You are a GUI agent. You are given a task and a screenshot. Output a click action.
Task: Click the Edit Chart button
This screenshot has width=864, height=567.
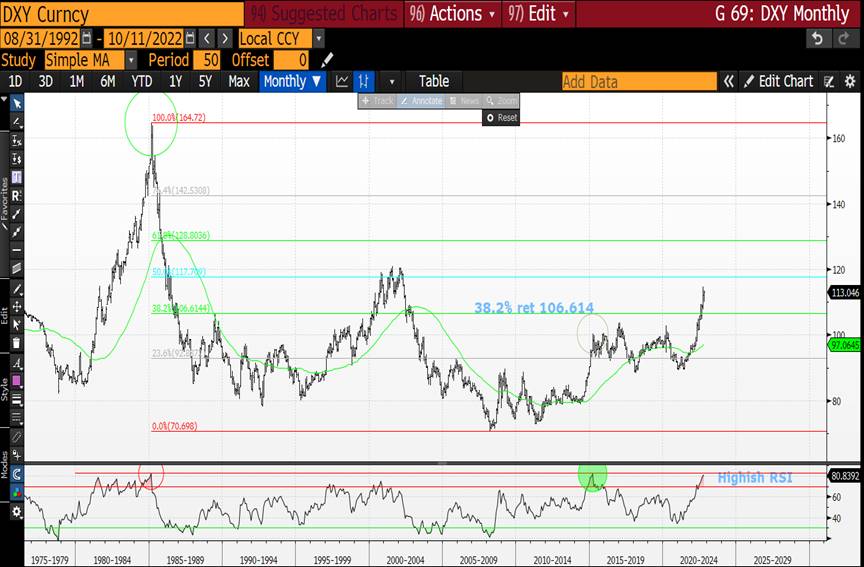[x=779, y=82]
